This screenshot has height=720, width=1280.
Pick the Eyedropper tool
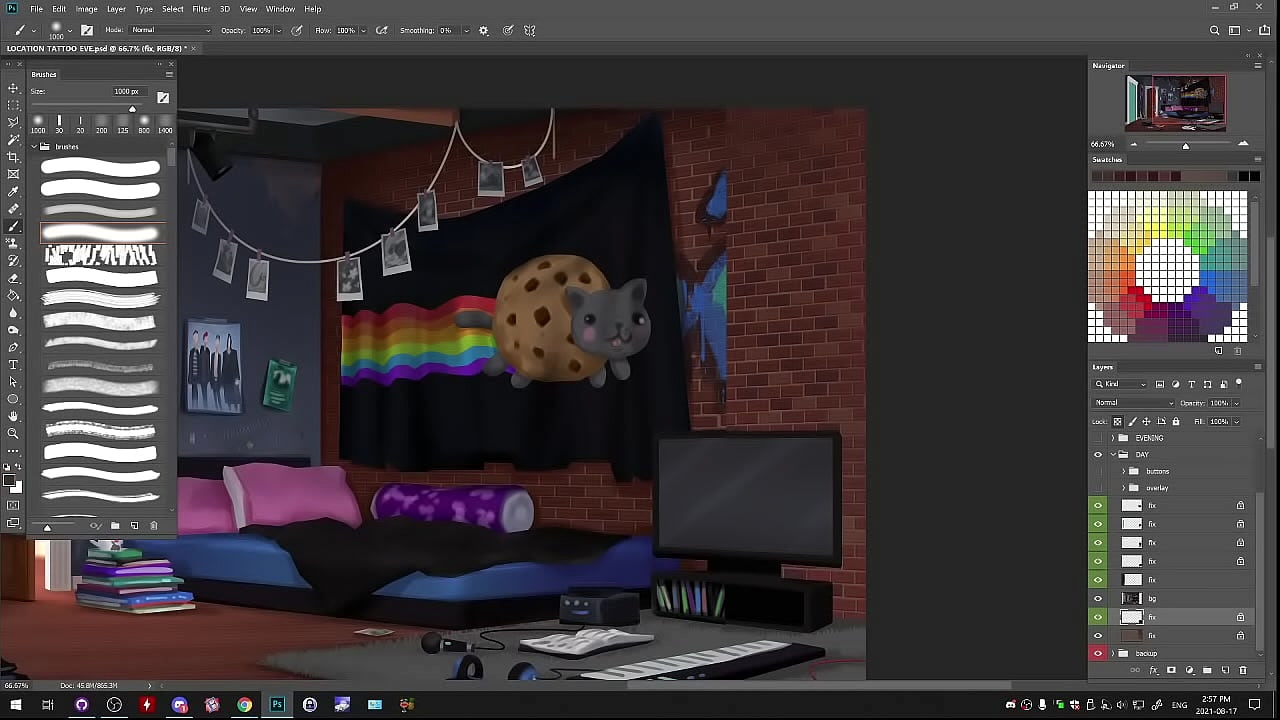[13, 192]
